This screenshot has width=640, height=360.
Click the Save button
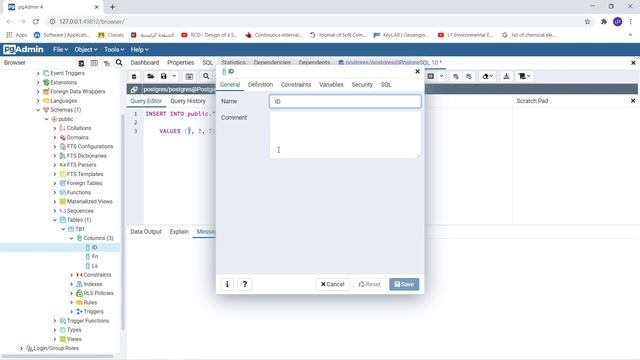click(404, 284)
